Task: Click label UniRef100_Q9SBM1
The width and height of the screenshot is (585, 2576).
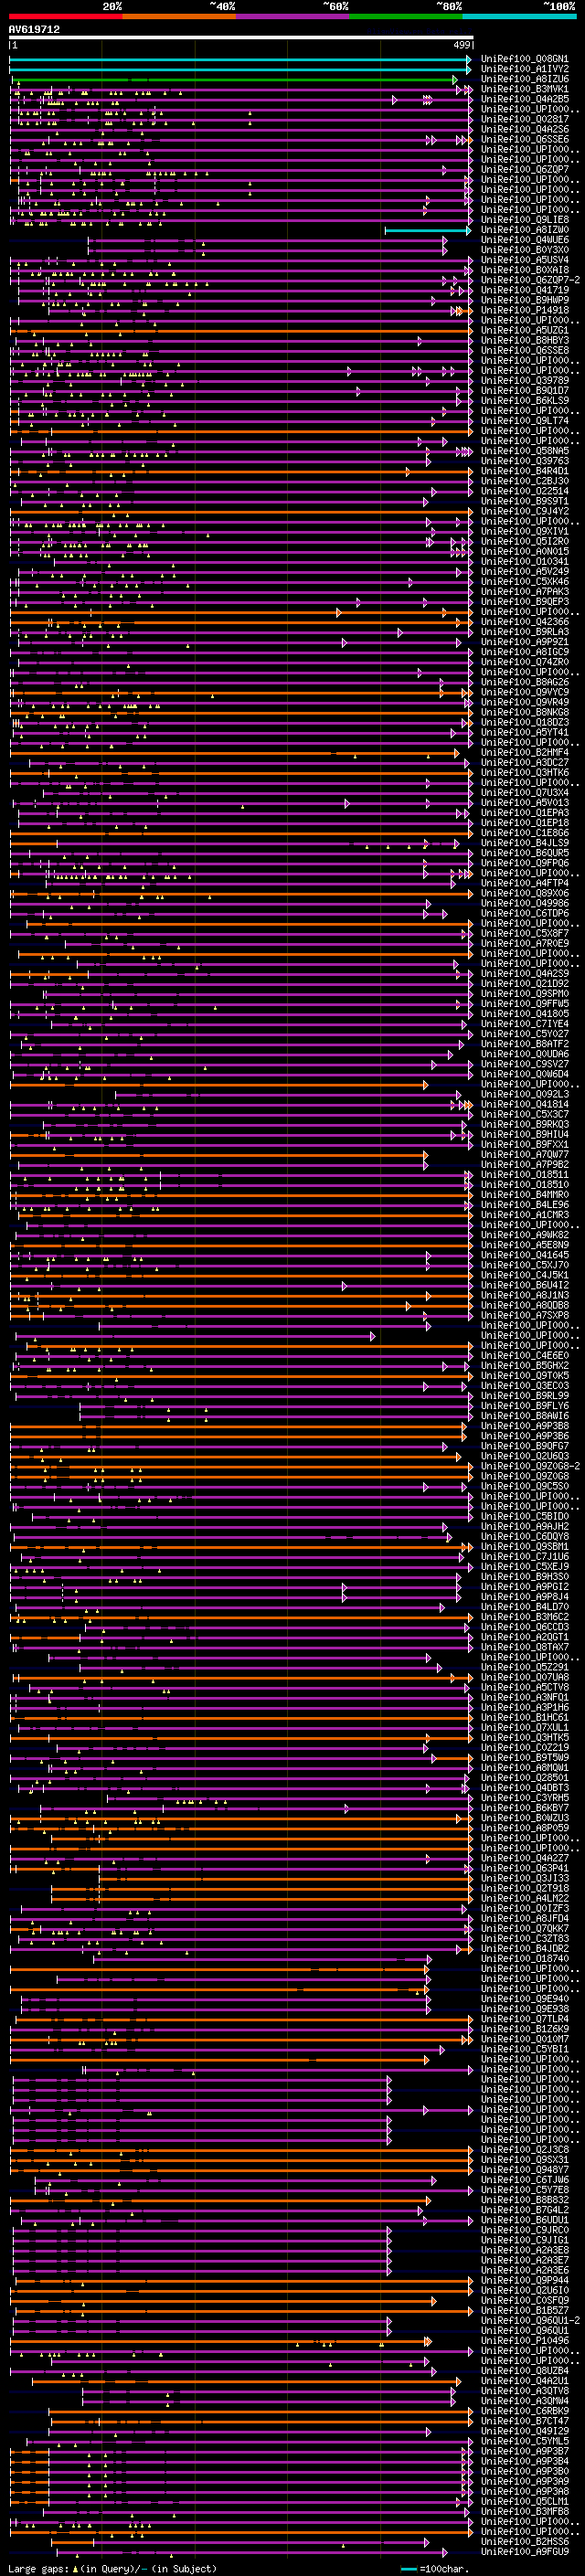Action: tap(525, 1546)
